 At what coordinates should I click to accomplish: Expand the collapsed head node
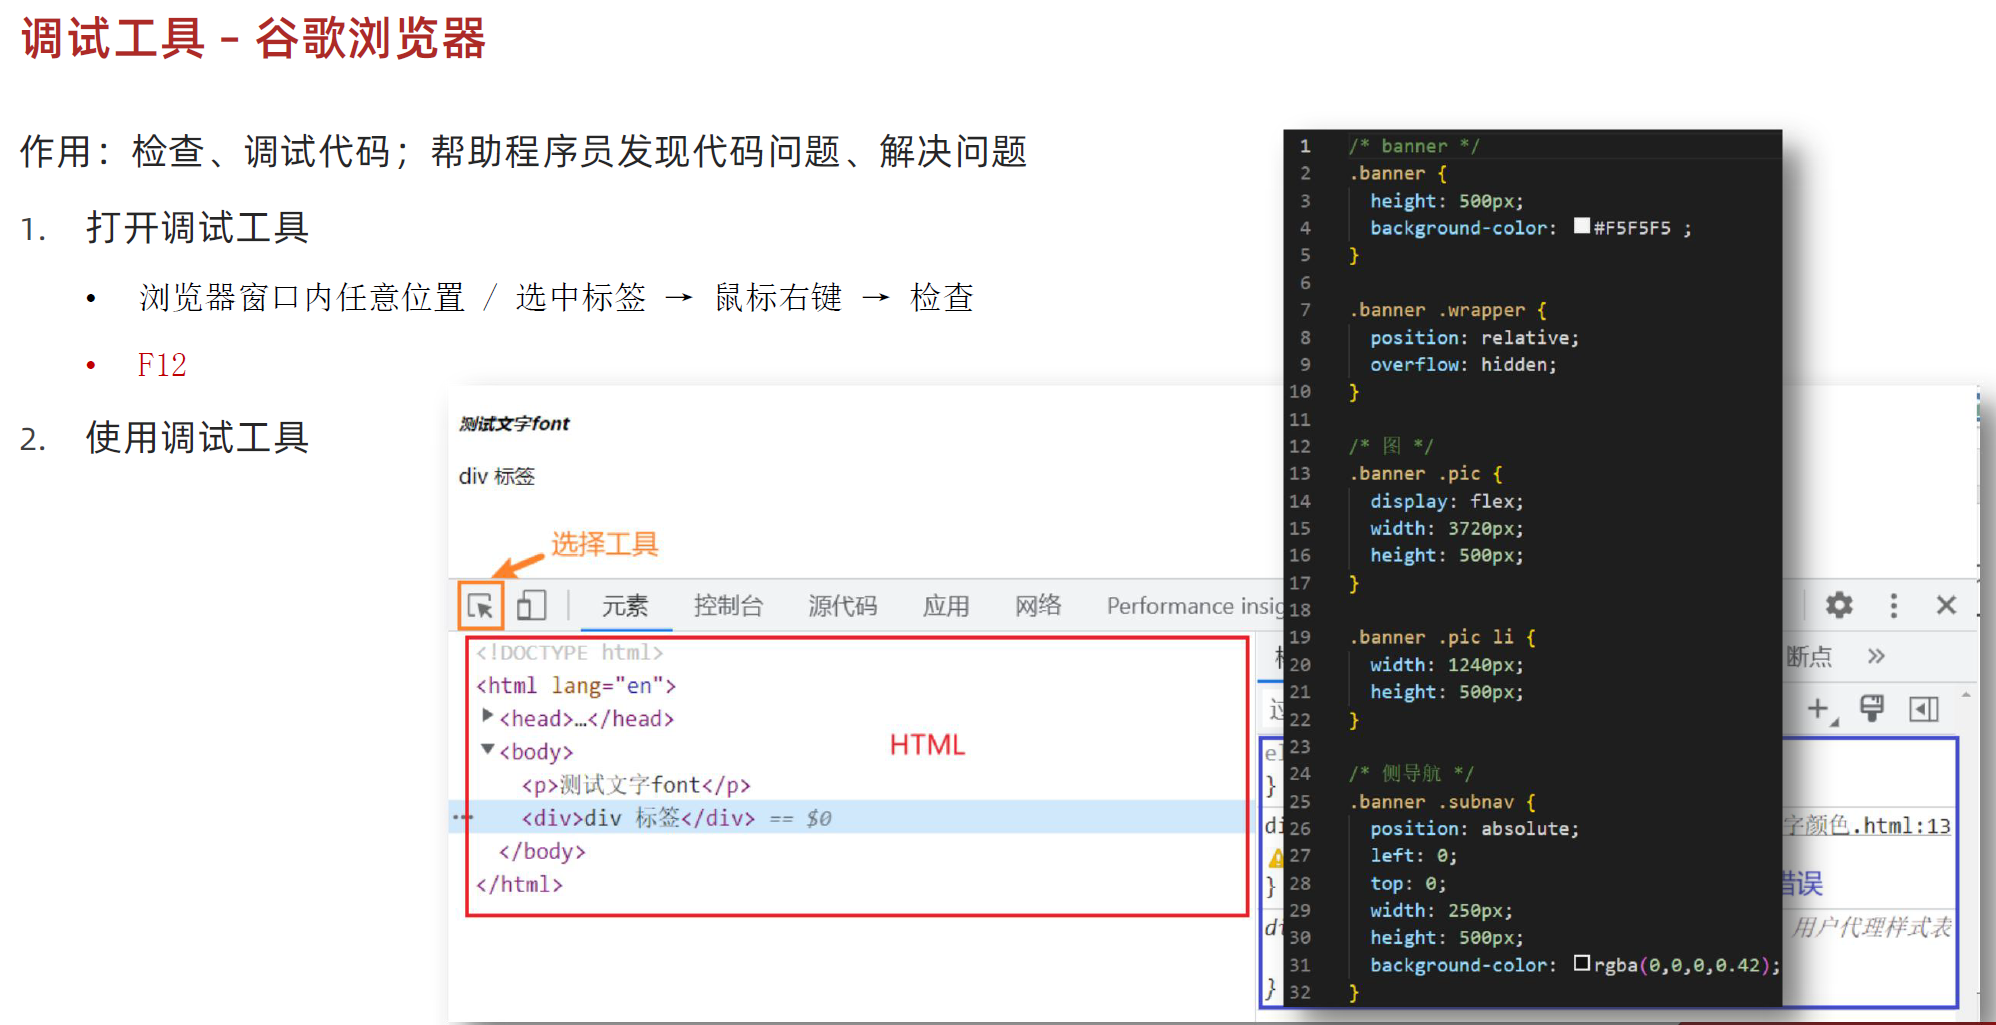[x=487, y=716]
